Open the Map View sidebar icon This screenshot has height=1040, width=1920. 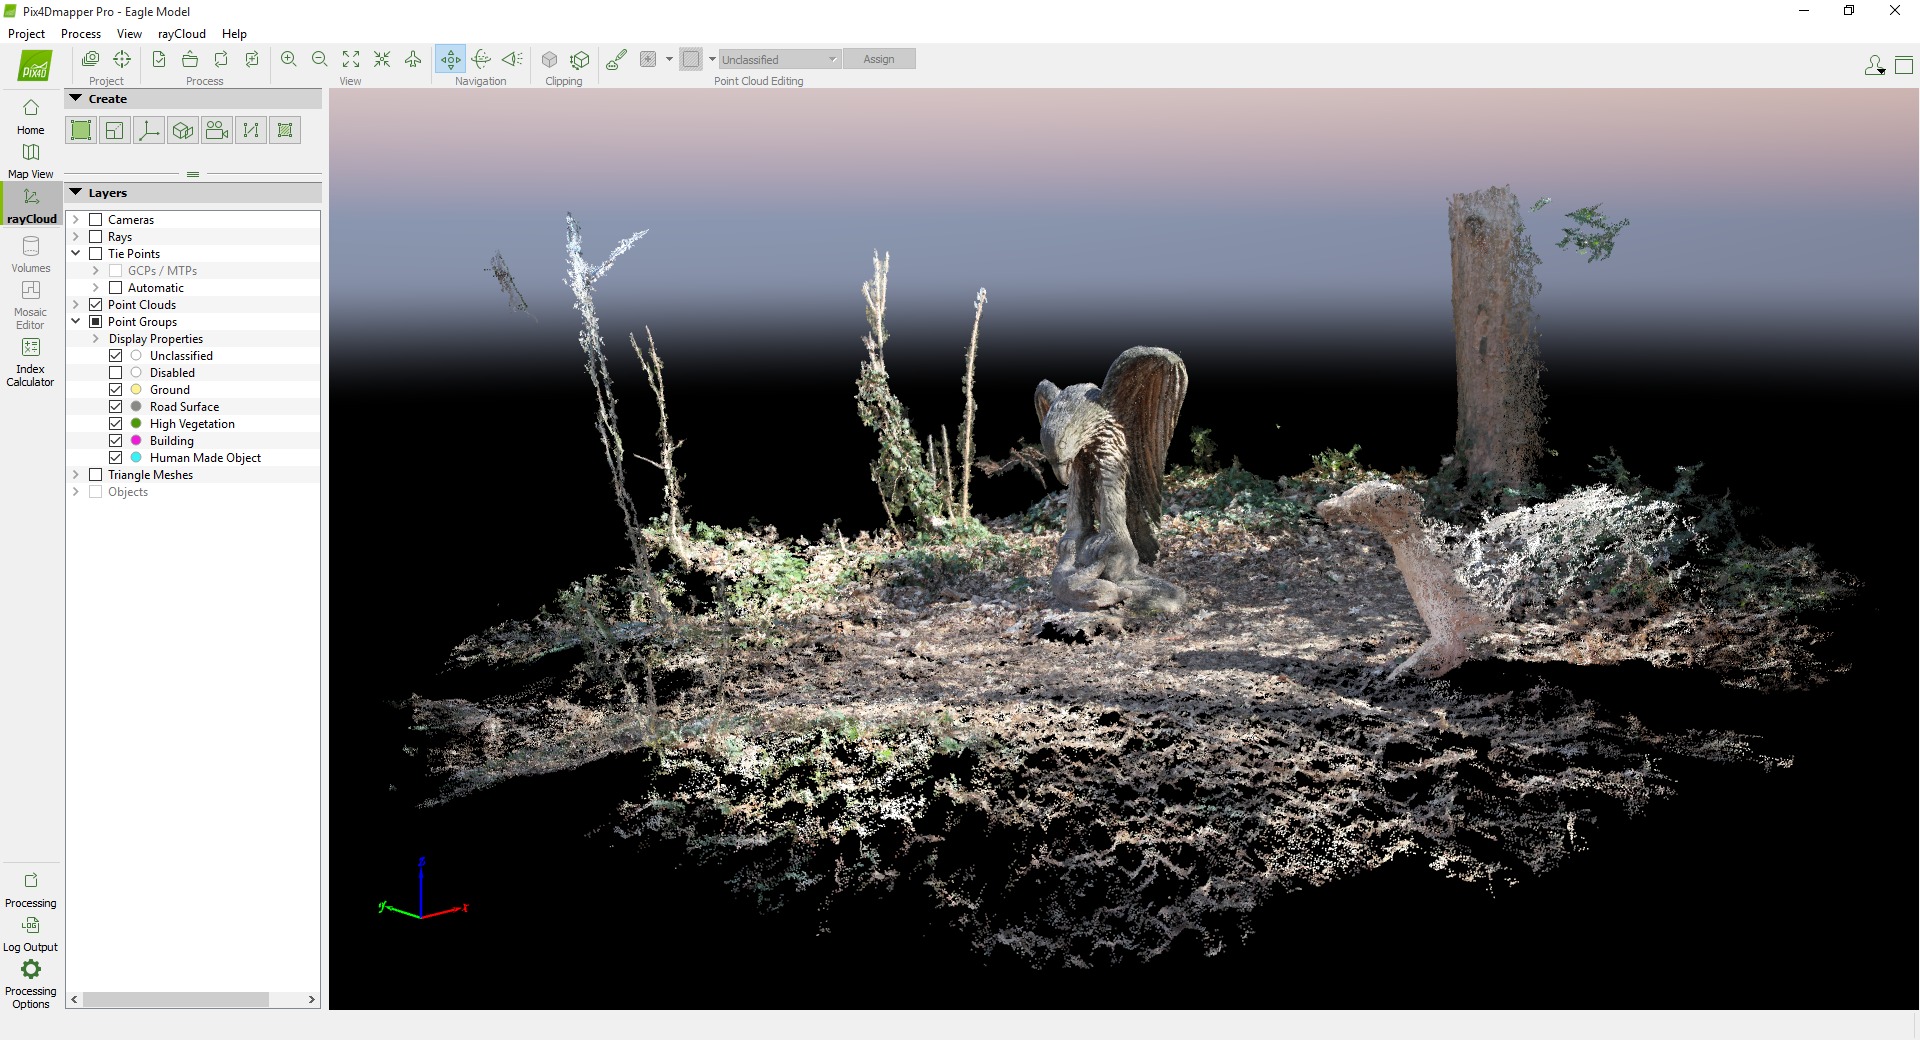tap(30, 159)
